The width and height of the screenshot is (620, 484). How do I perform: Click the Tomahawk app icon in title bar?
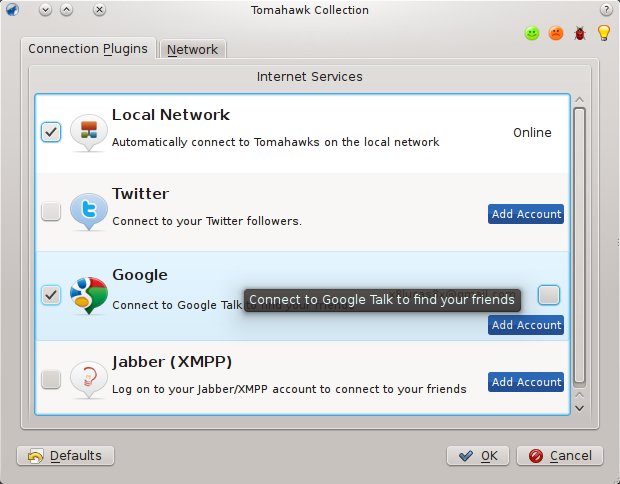click(x=12, y=9)
